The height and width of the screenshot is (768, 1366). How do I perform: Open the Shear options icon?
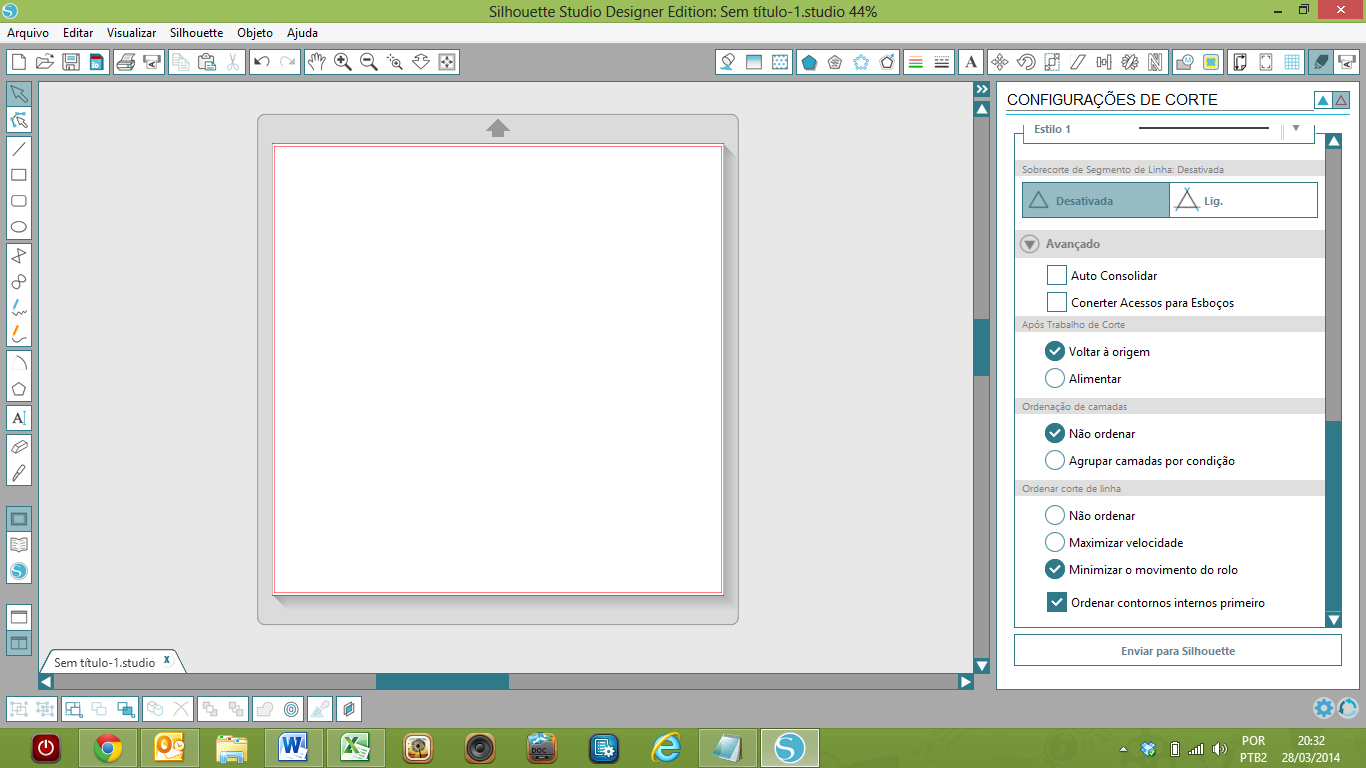1077,62
